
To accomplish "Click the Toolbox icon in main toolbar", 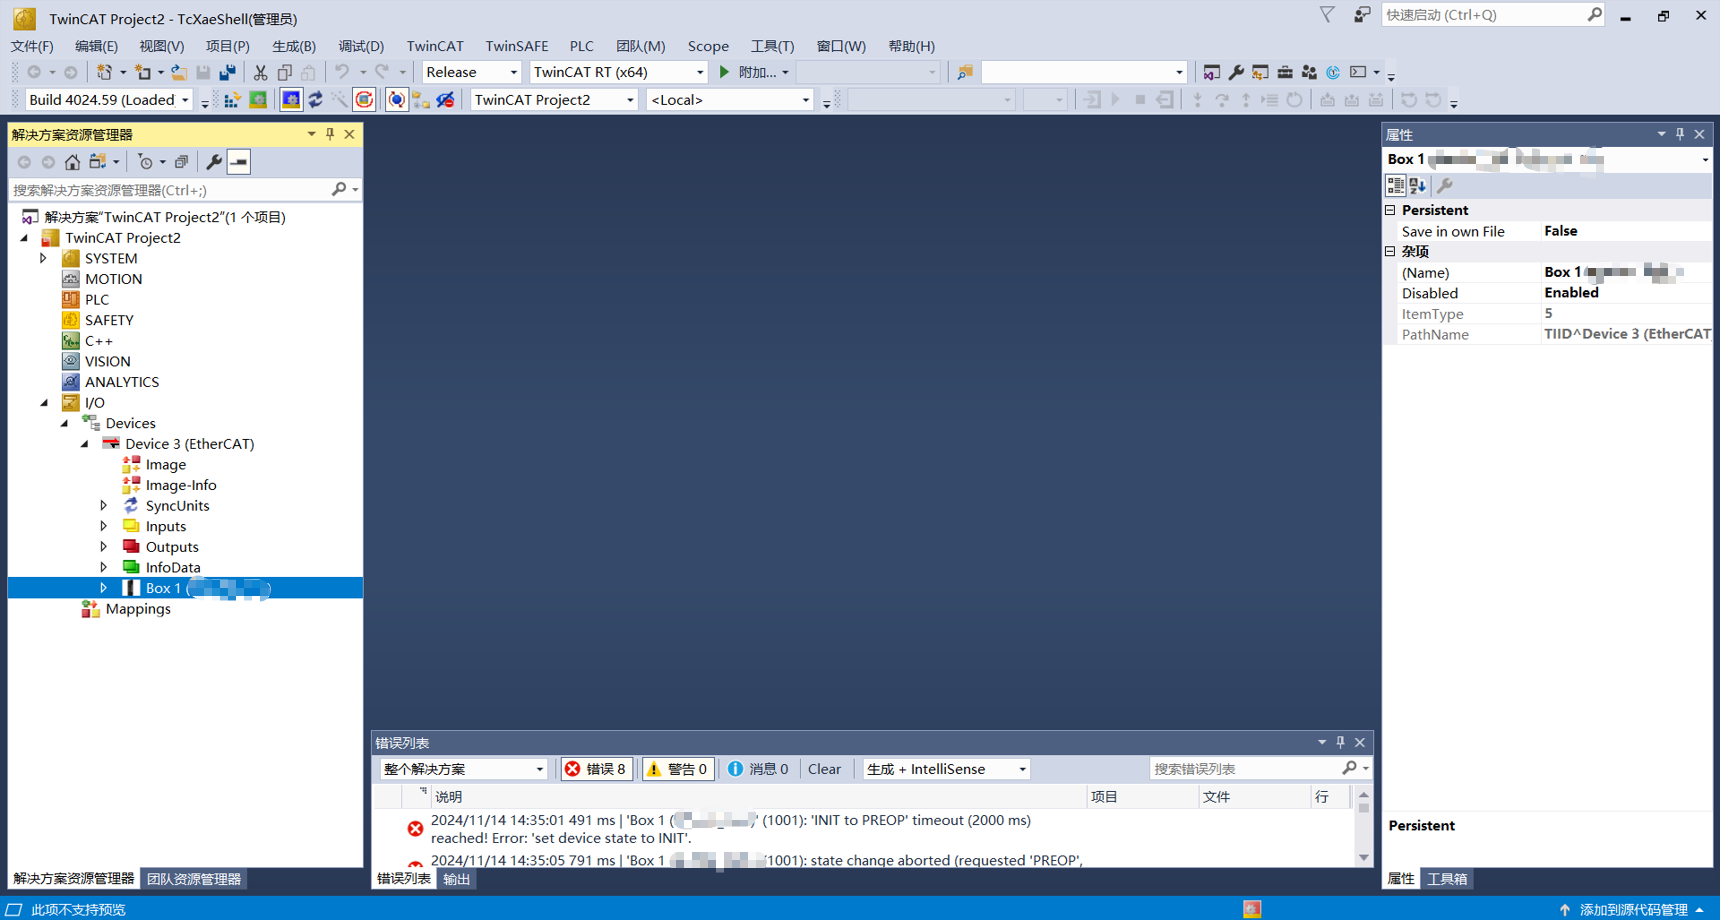I will point(1285,72).
